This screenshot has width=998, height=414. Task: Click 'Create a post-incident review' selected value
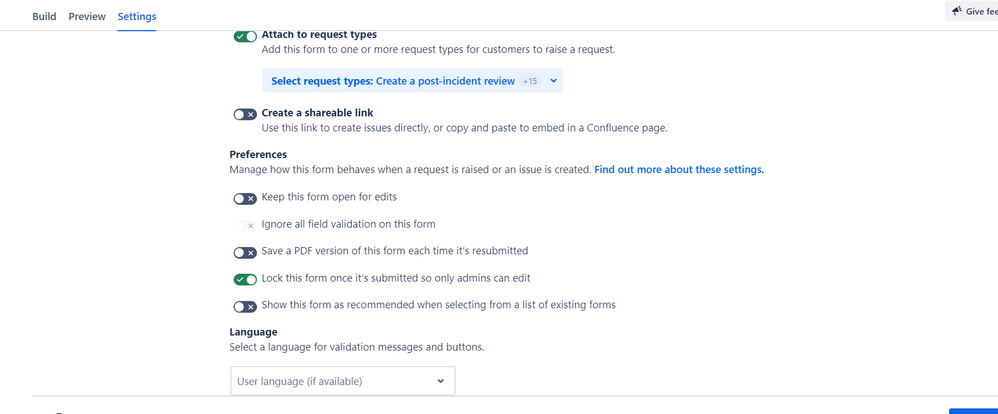[x=445, y=81]
